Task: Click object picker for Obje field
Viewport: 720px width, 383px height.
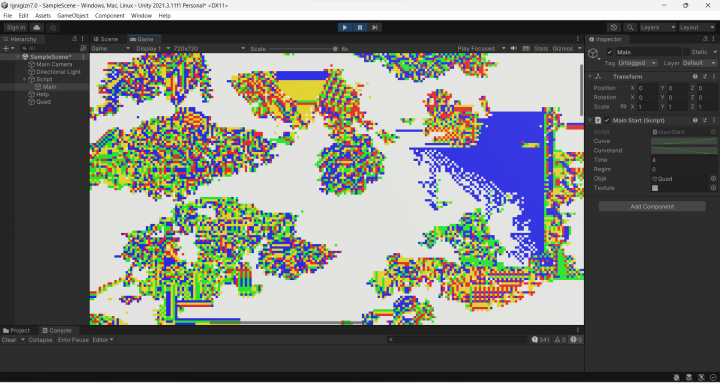Action: (x=714, y=179)
